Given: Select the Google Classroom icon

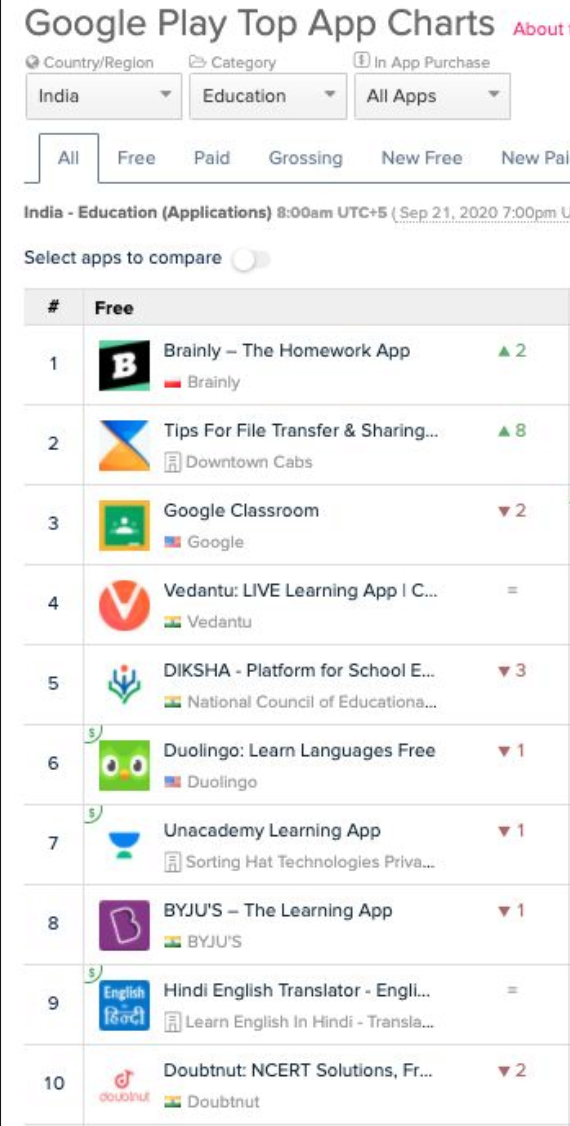Looking at the screenshot, I should 124,525.
